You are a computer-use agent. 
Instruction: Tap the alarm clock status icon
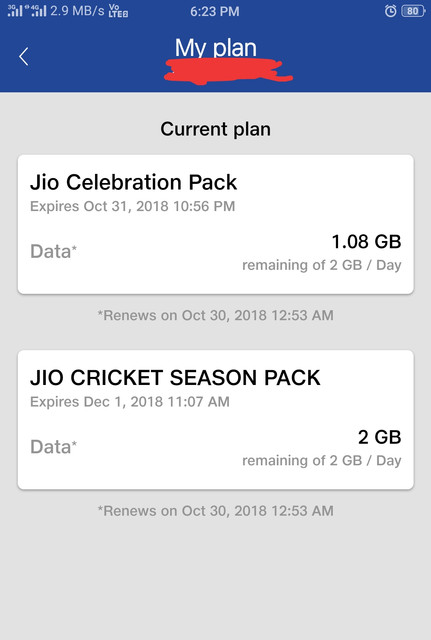pyautogui.click(x=390, y=11)
